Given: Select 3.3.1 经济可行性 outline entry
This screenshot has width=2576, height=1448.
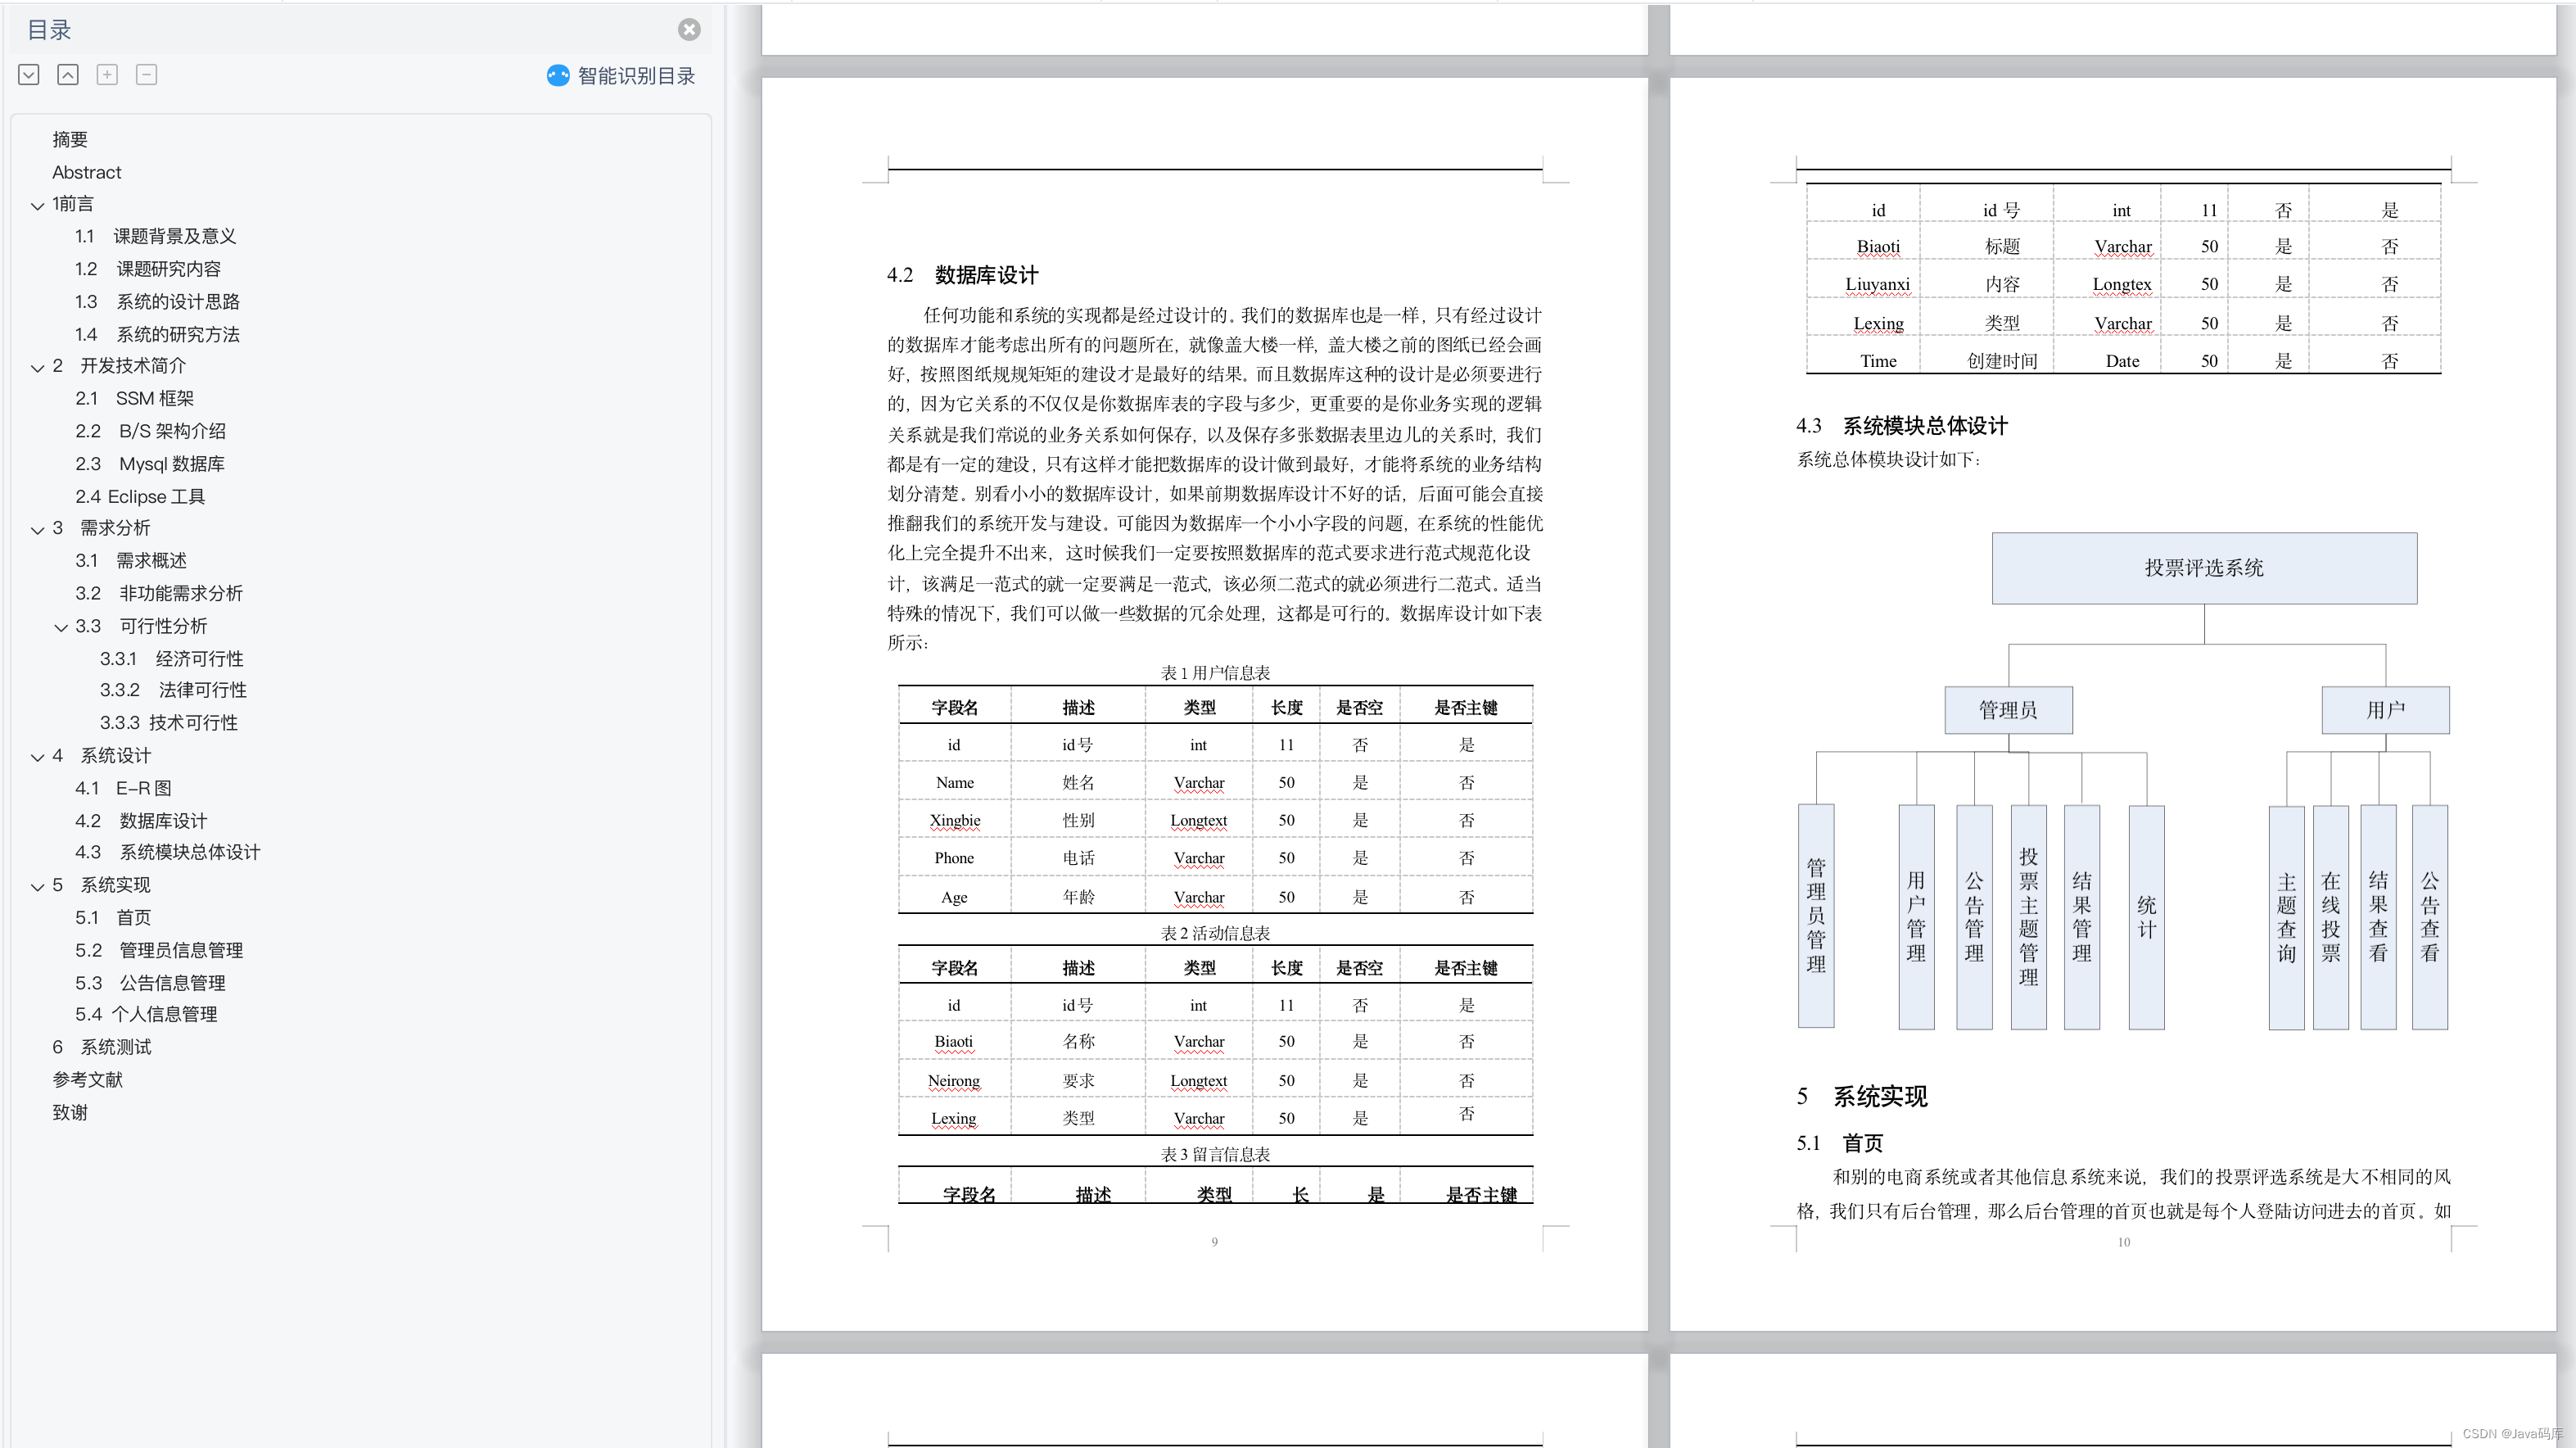Looking at the screenshot, I should click(172, 659).
